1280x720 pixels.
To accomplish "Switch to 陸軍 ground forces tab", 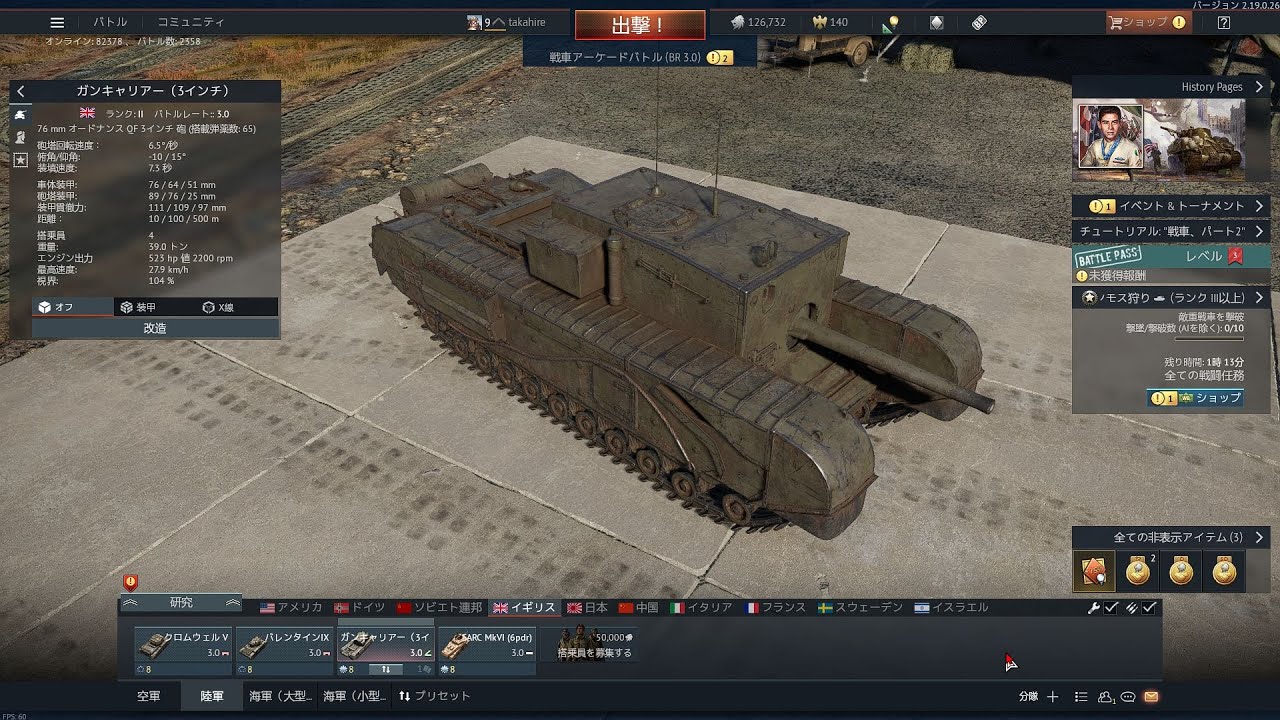I will tap(212, 696).
